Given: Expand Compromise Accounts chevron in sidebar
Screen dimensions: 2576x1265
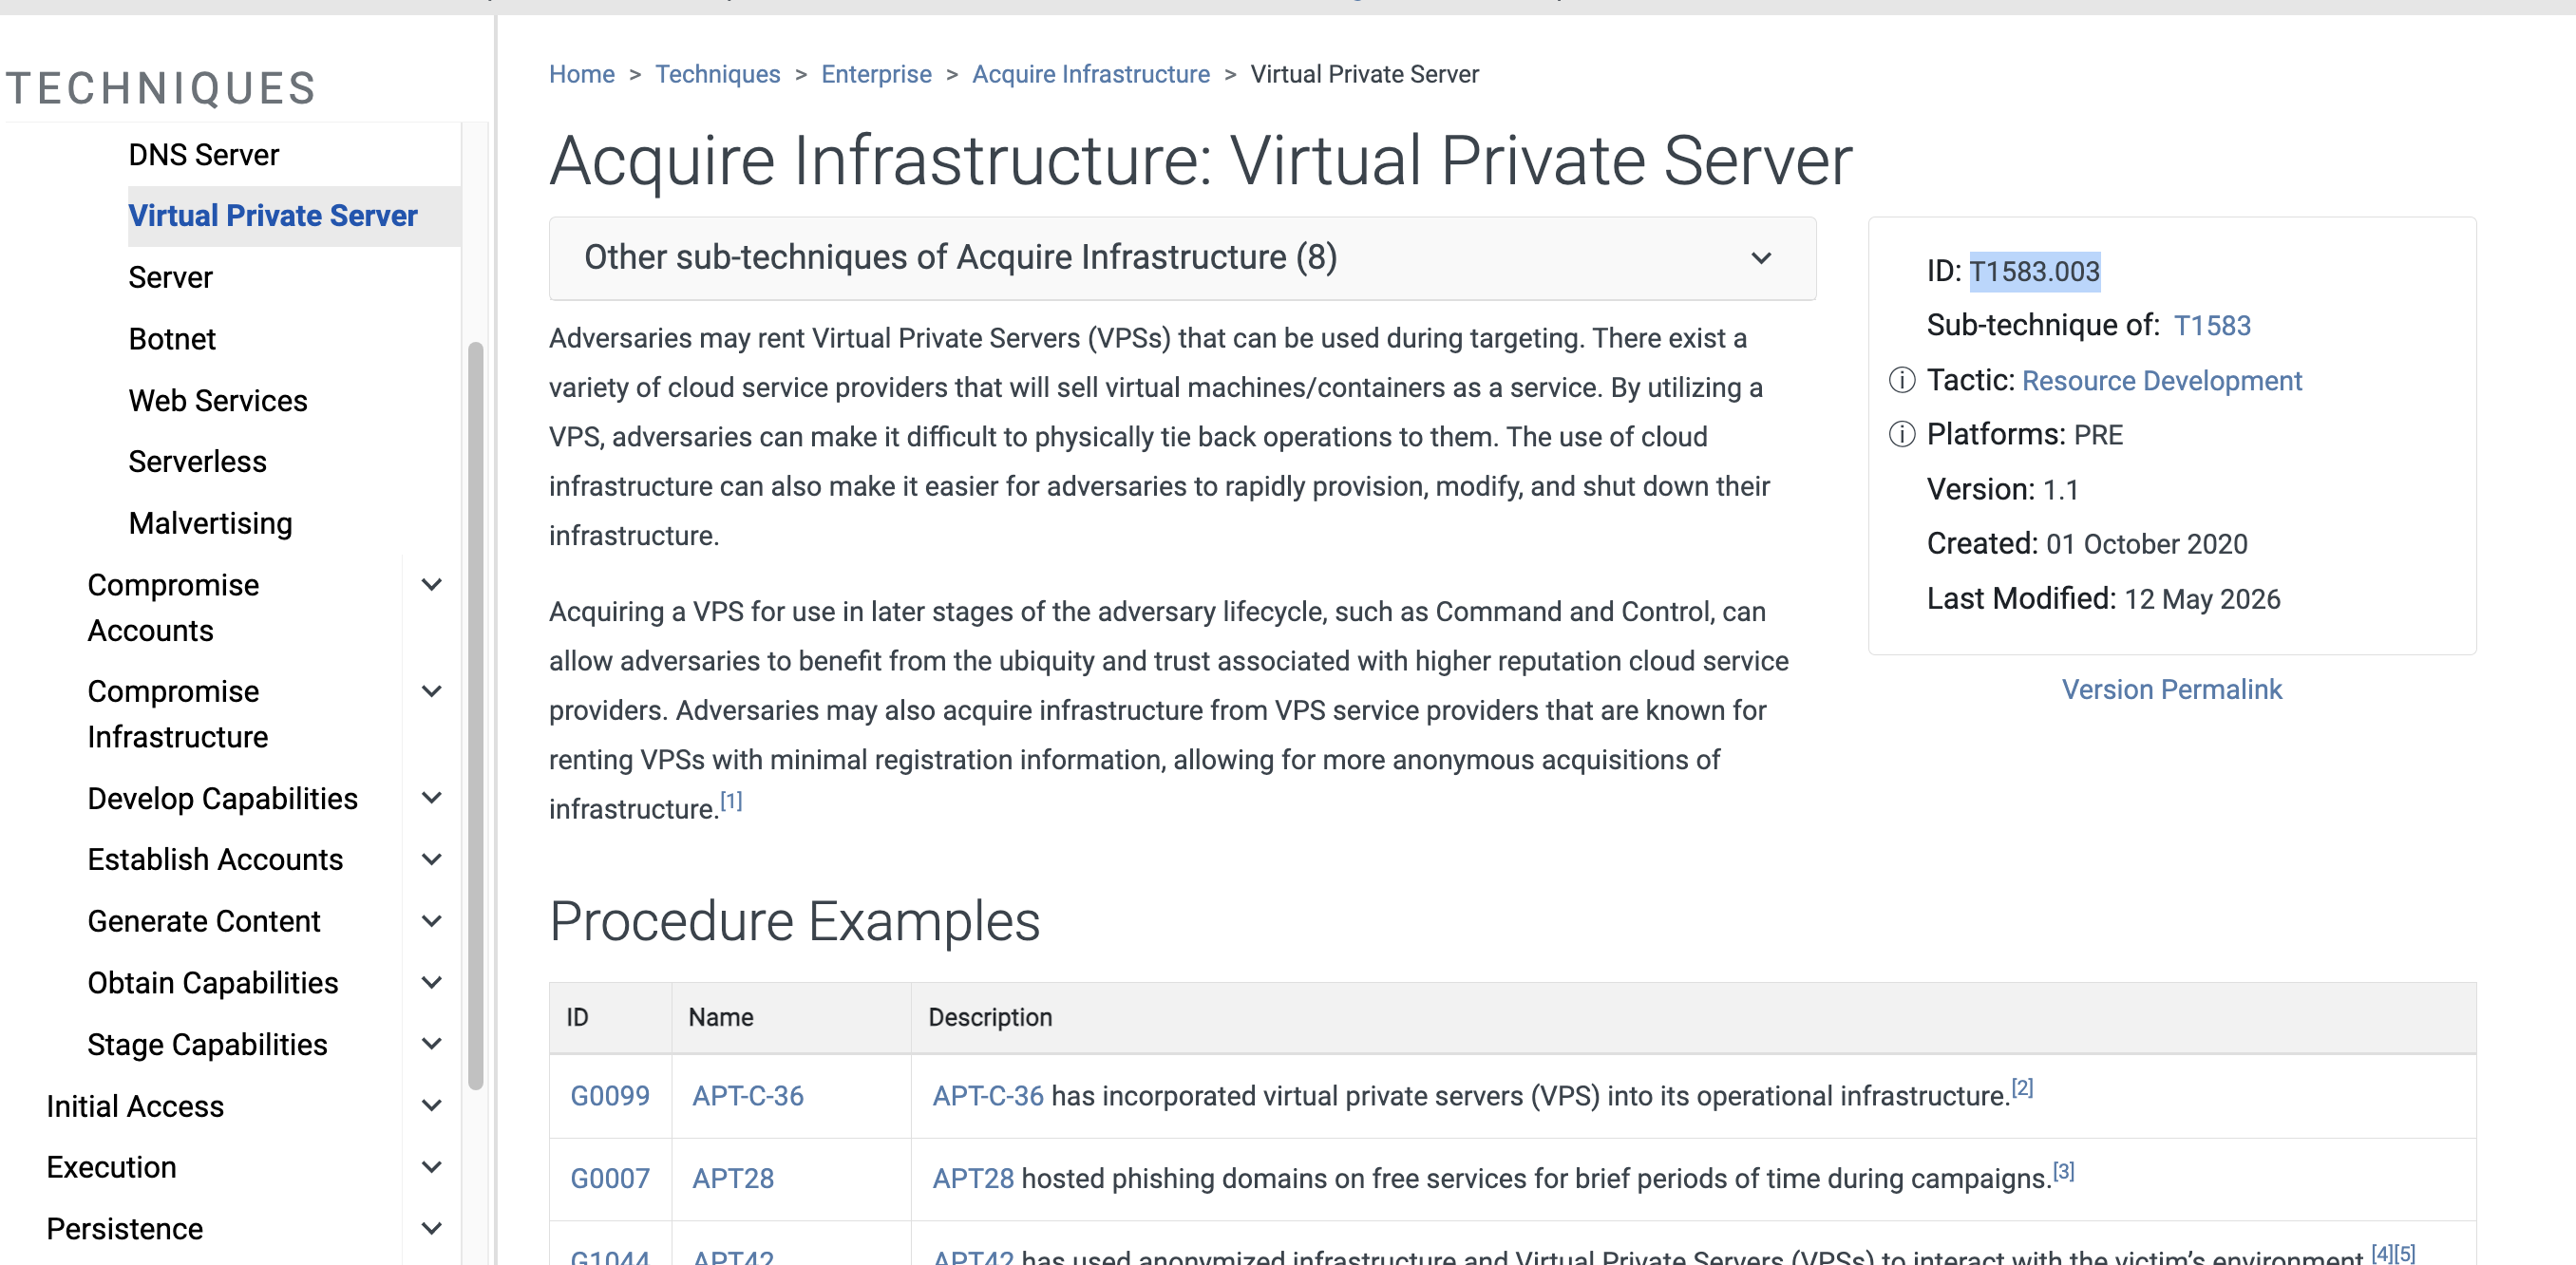Looking at the screenshot, I should coord(432,585).
